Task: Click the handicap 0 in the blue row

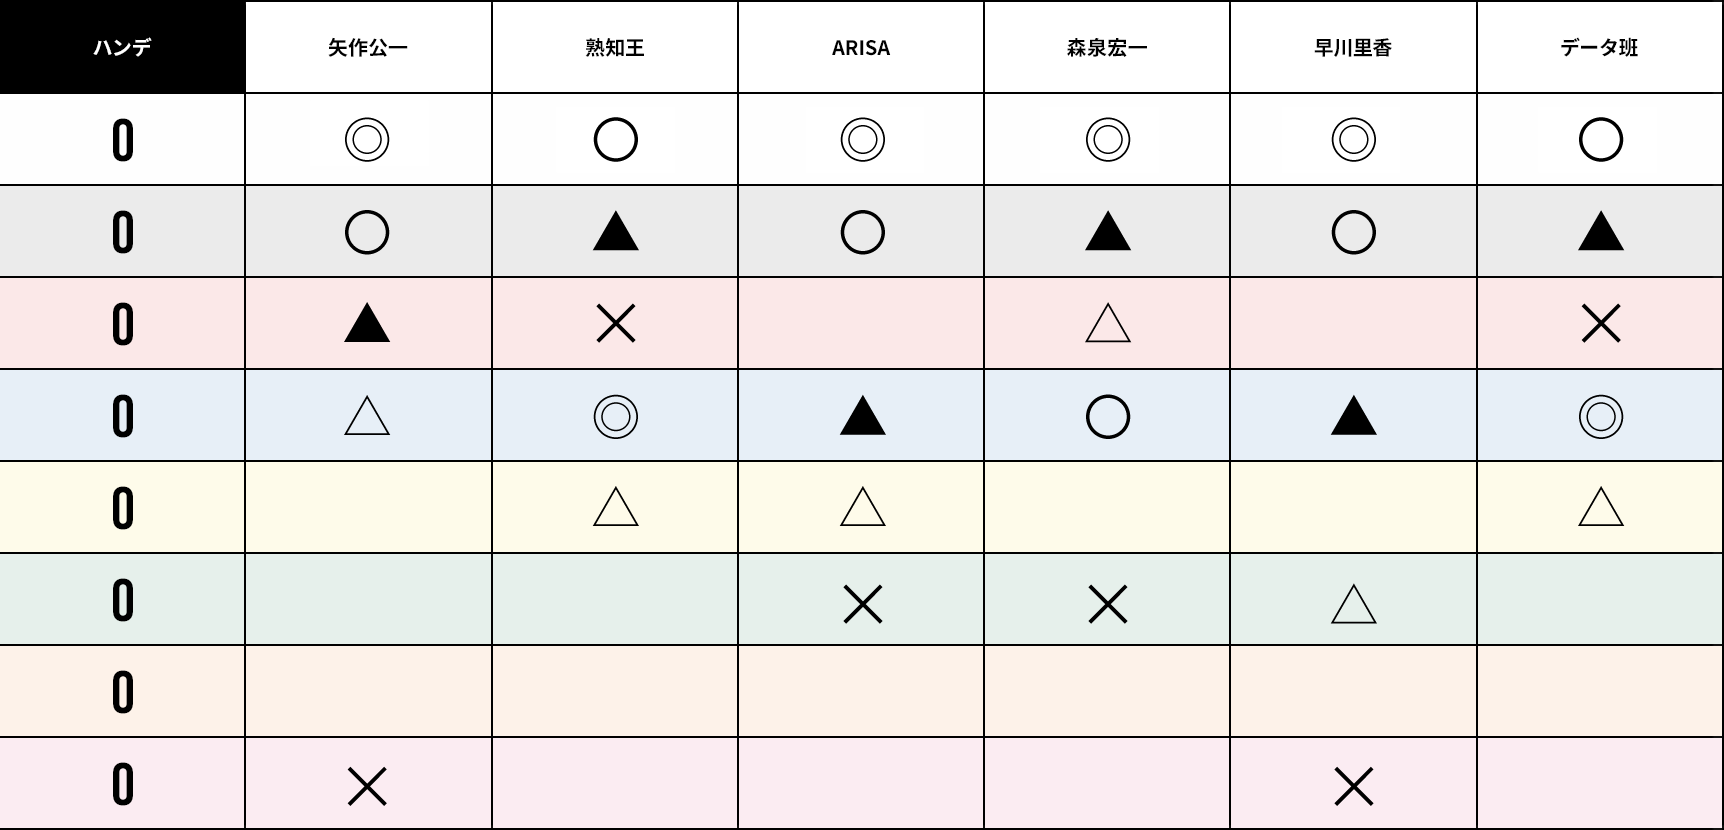Action: 122,416
